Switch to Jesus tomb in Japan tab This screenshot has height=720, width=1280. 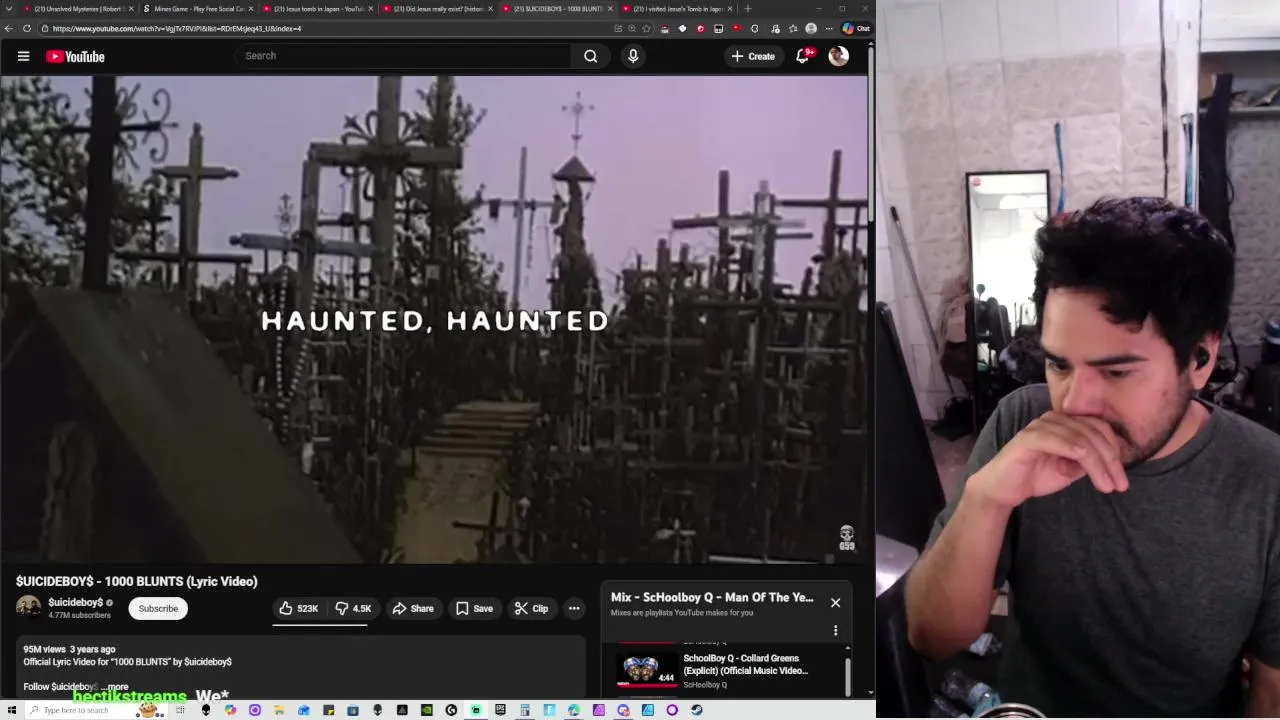point(318,9)
